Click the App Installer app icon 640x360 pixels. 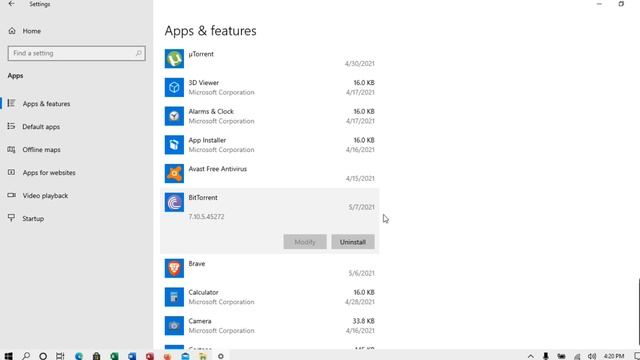tap(174, 145)
